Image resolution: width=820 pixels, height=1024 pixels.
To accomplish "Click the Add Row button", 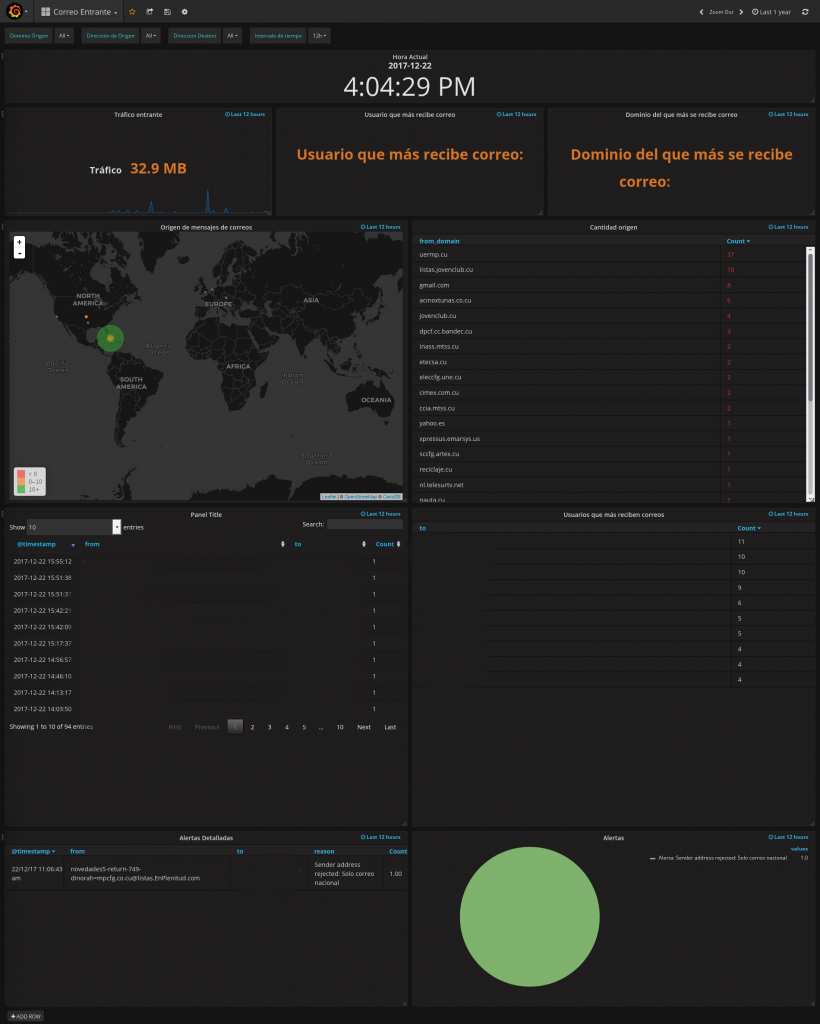I will pyautogui.click(x=25, y=1016).
